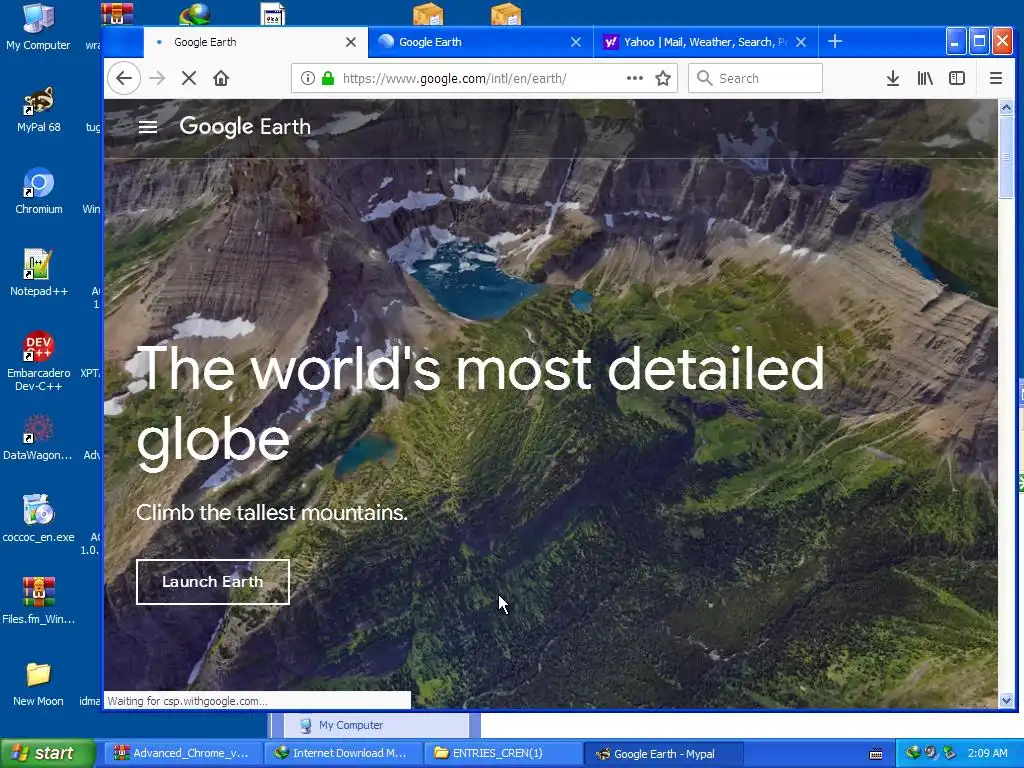
Task: Select the Notepad++ desktop icon
Action: (39, 274)
